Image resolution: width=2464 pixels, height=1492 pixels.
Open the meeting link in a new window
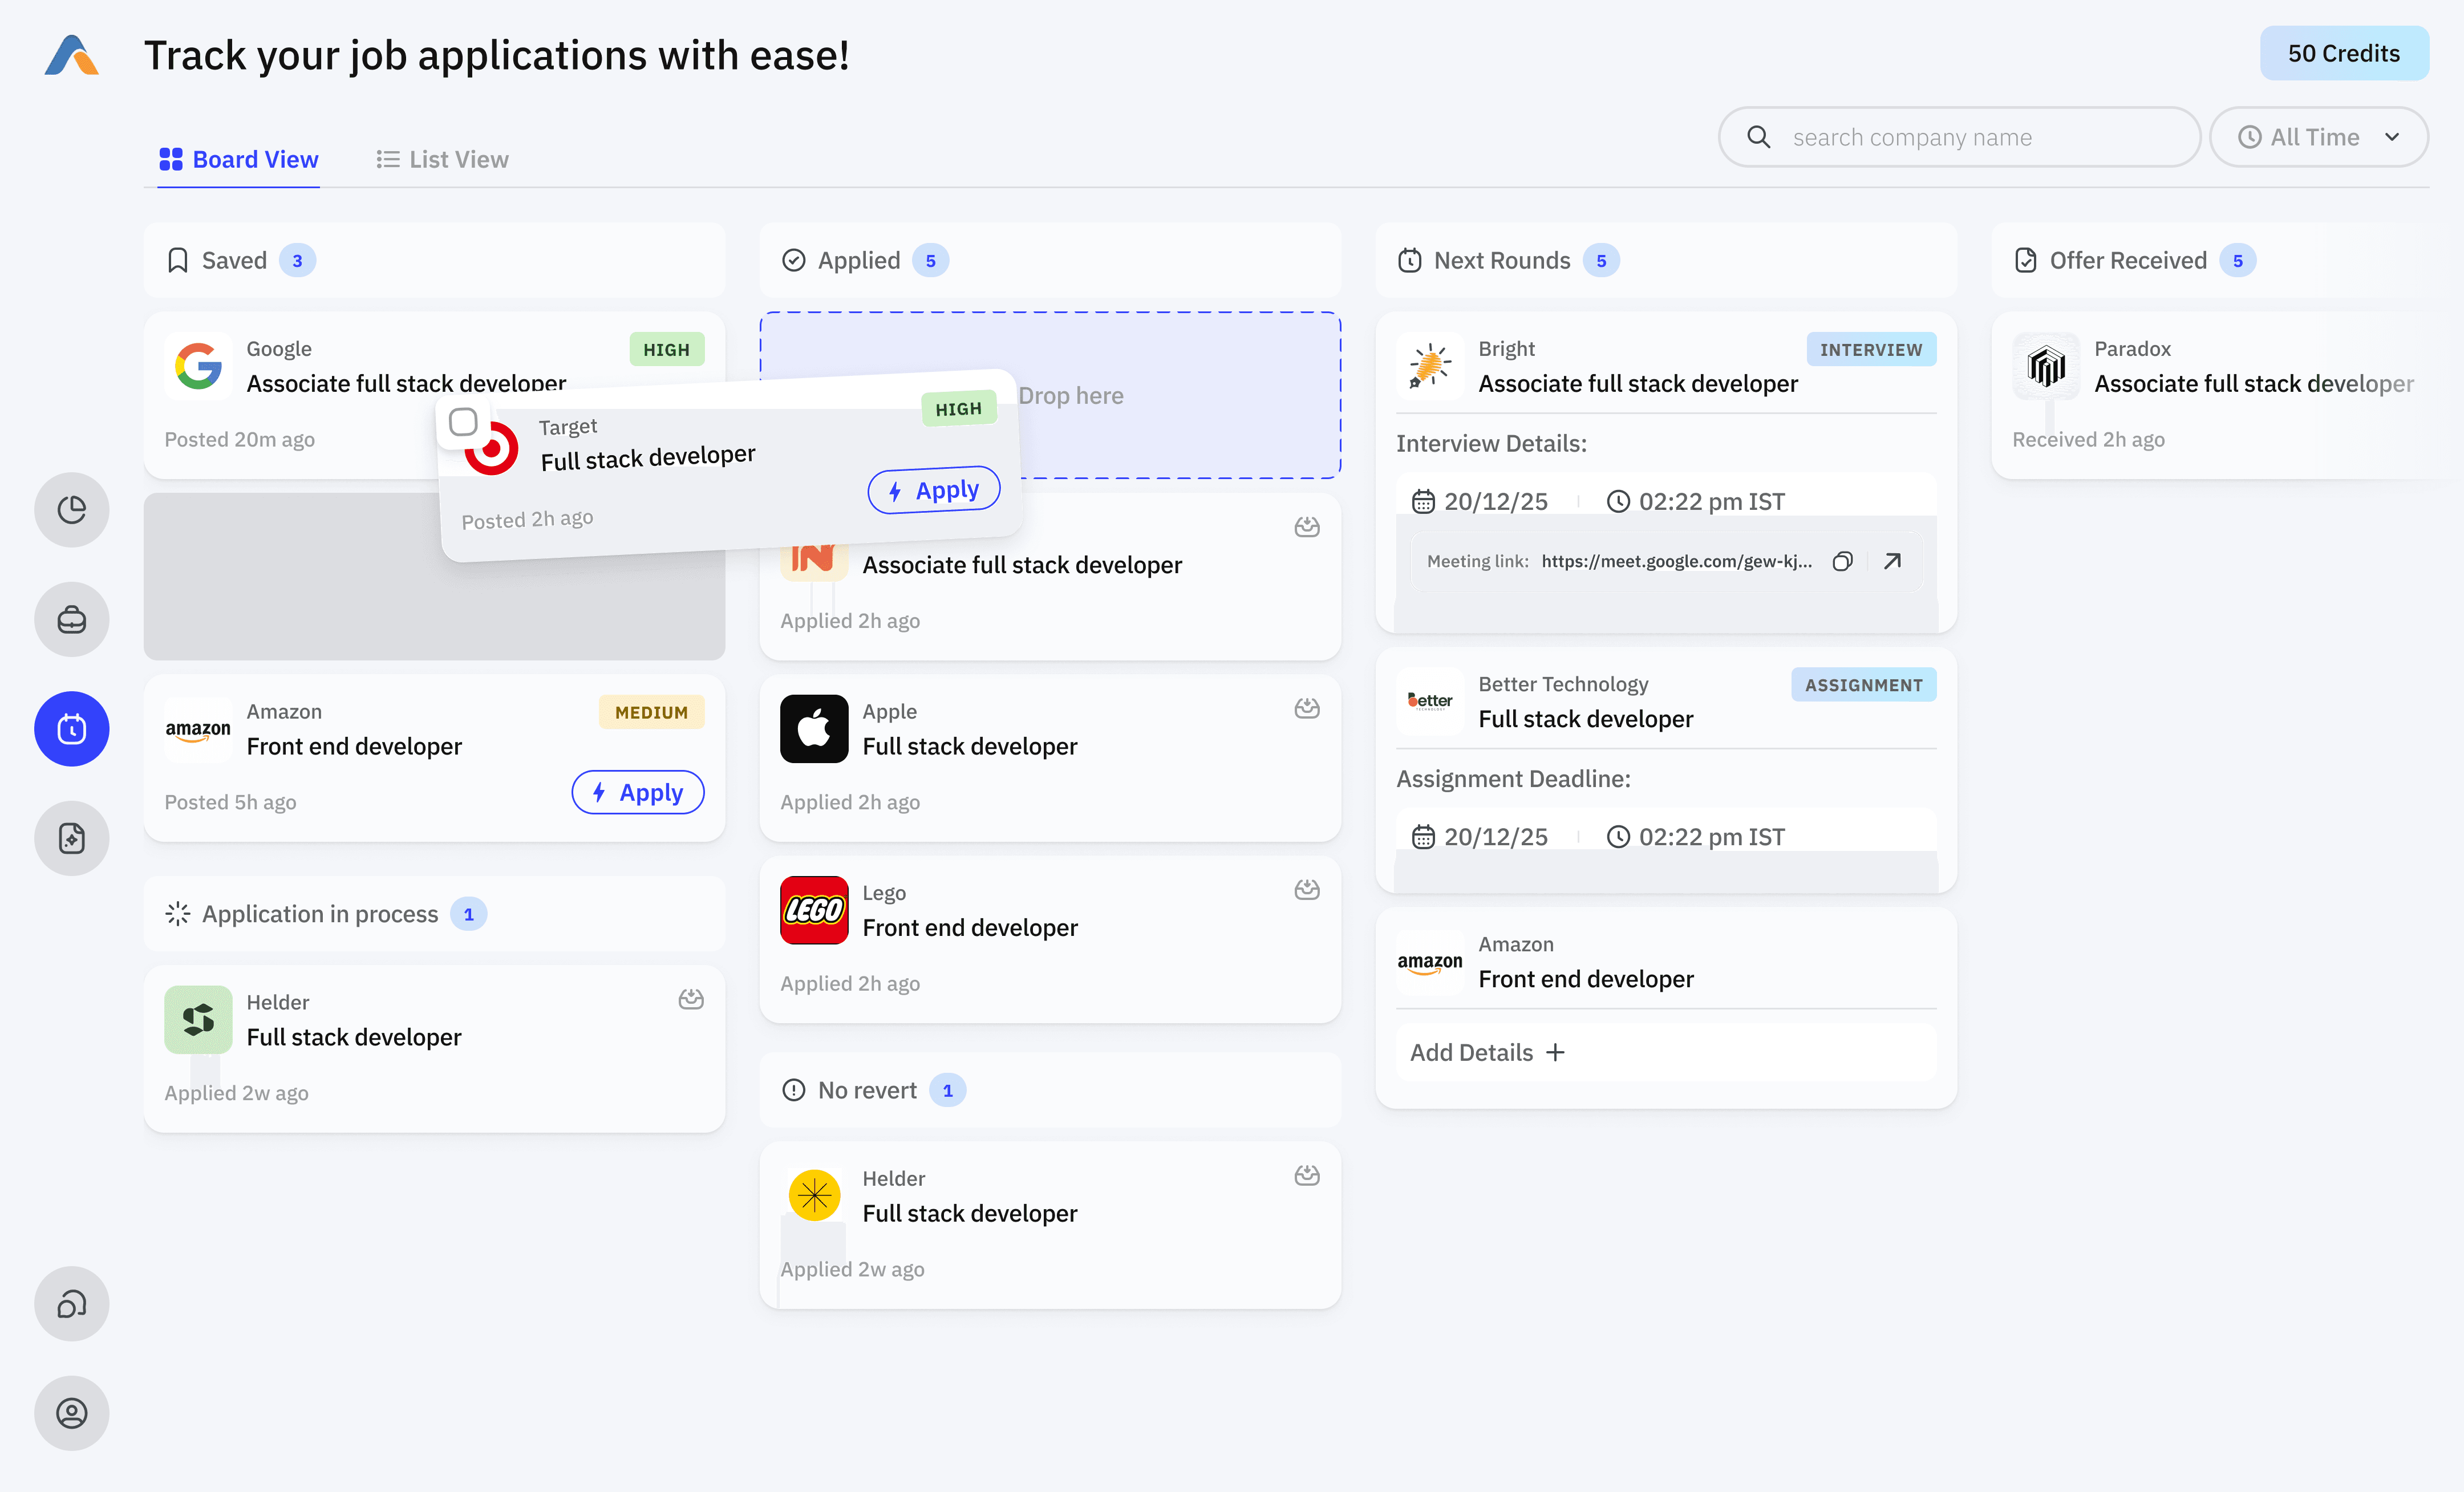1892,561
